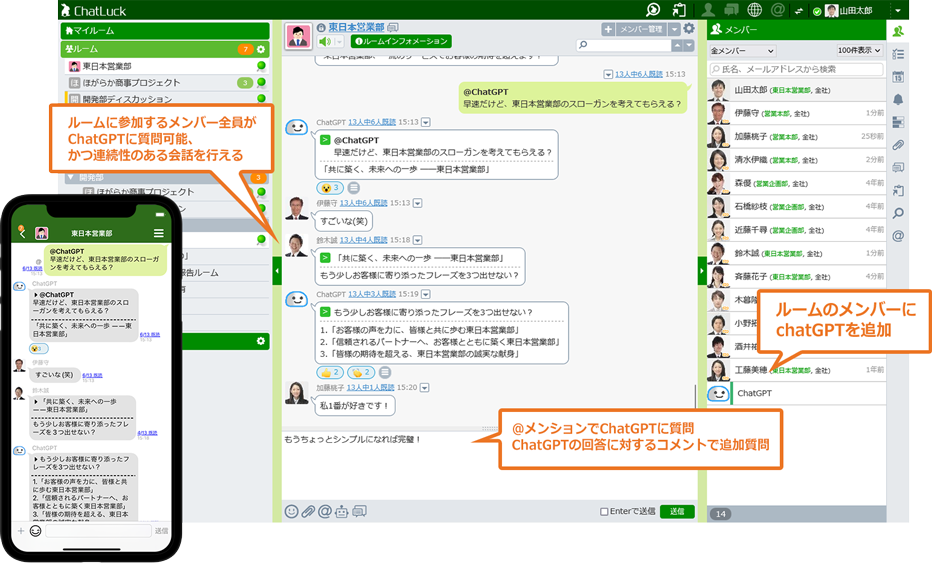Open the reaction list icon under slogan reply
Screen dimensions: 932x563
click(354, 188)
